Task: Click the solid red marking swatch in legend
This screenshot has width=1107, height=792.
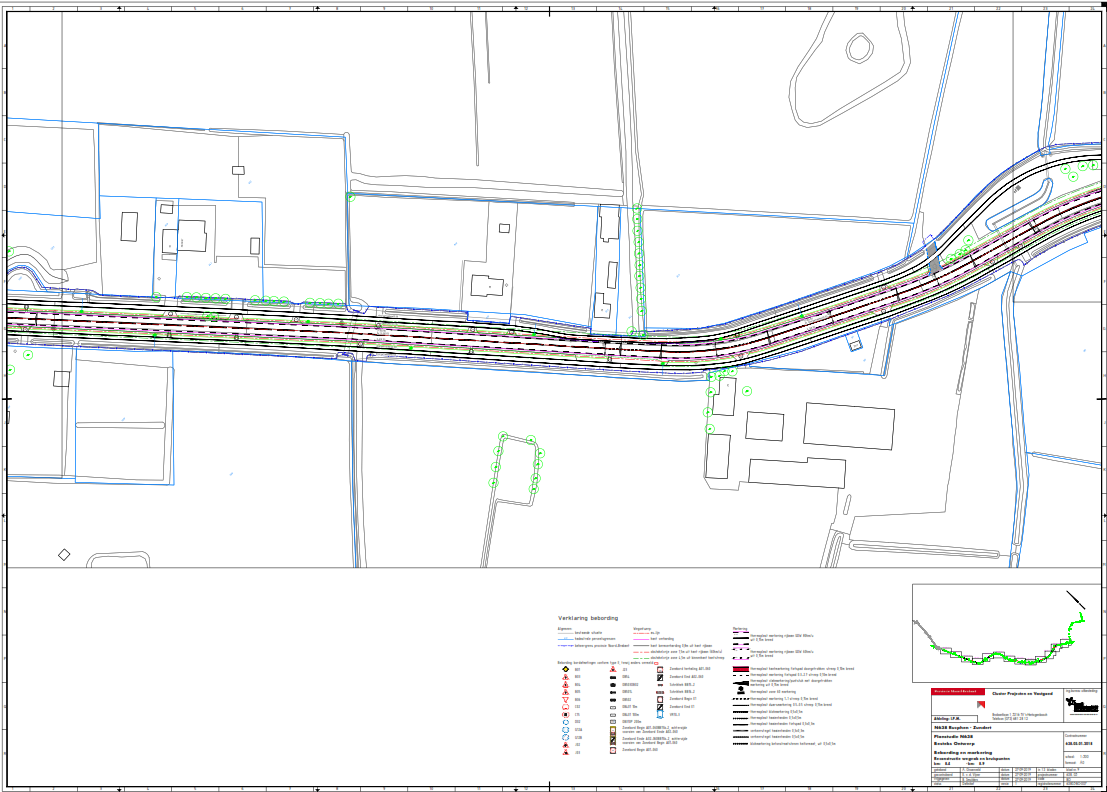Action: tap(740, 668)
